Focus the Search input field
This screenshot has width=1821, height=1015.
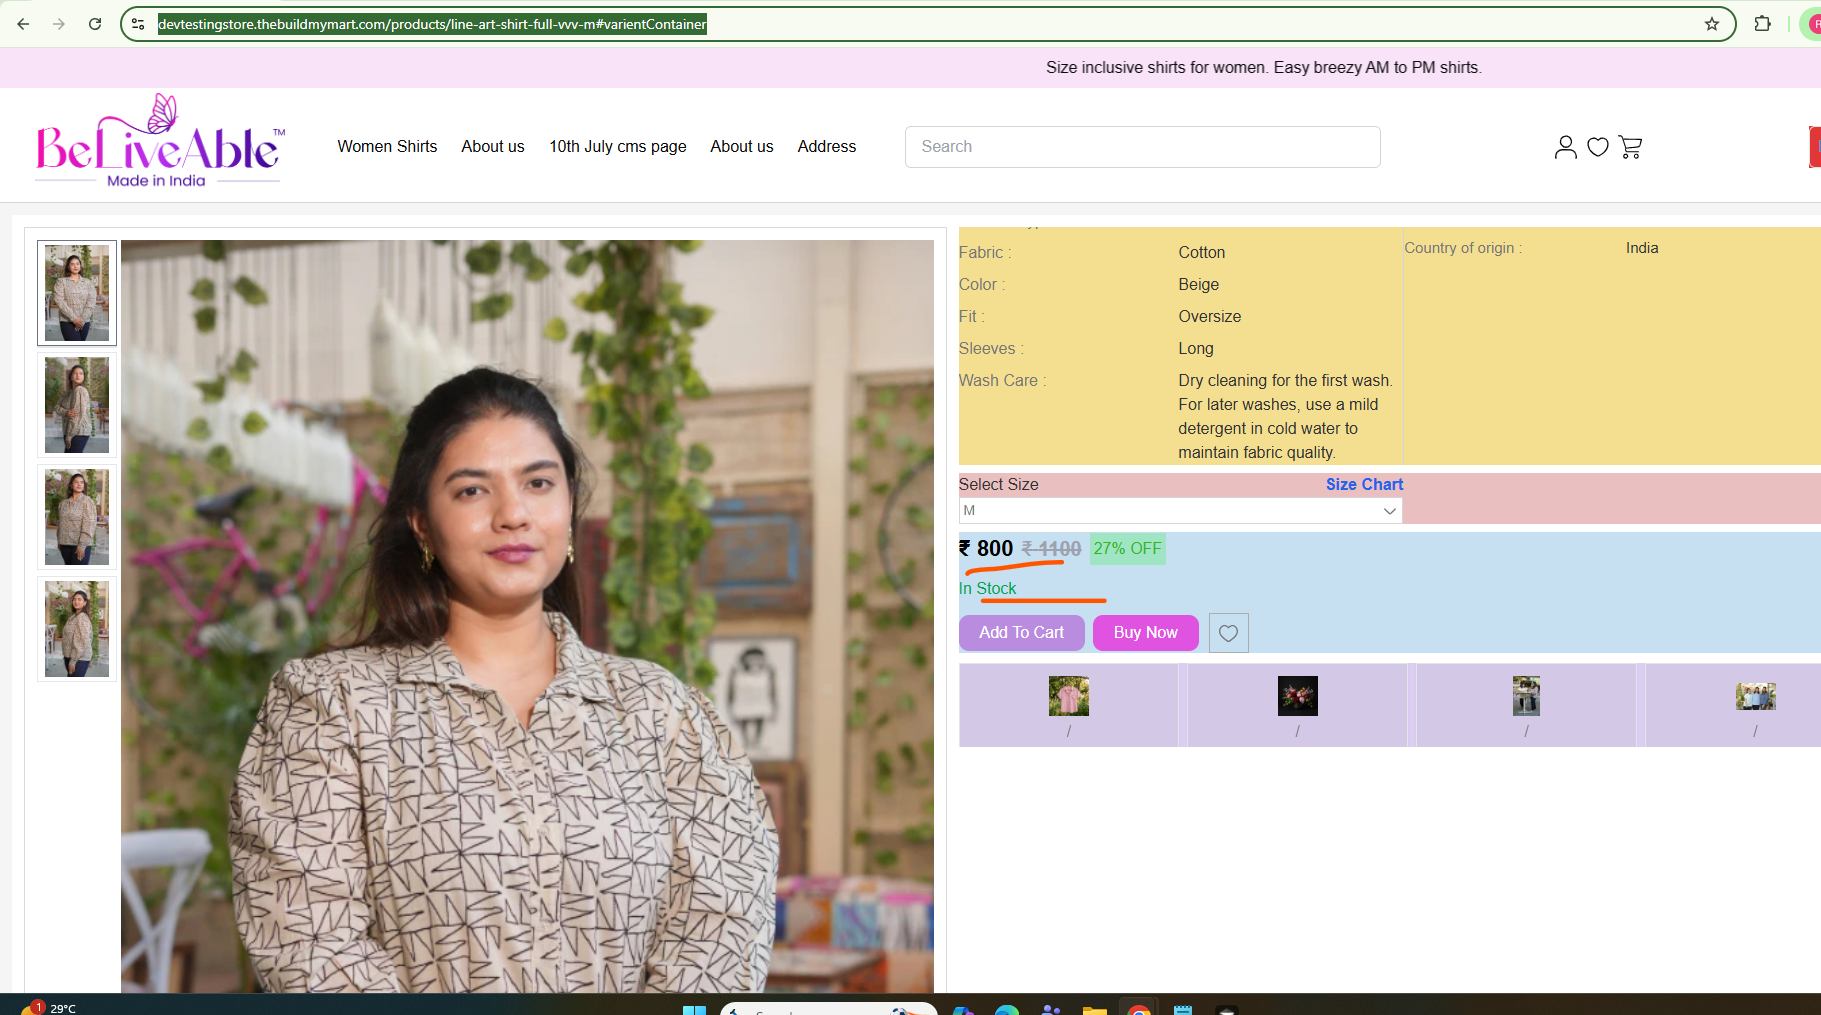[1143, 147]
